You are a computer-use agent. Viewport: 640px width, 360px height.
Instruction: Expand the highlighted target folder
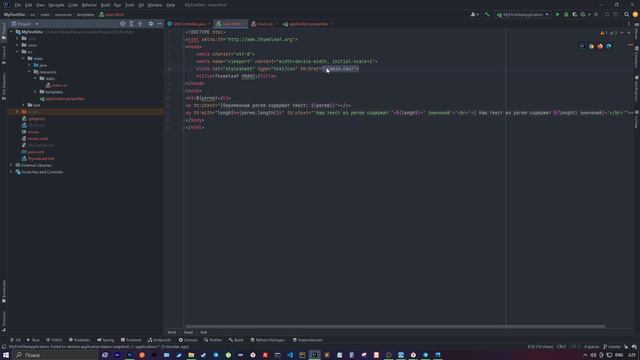(17, 111)
